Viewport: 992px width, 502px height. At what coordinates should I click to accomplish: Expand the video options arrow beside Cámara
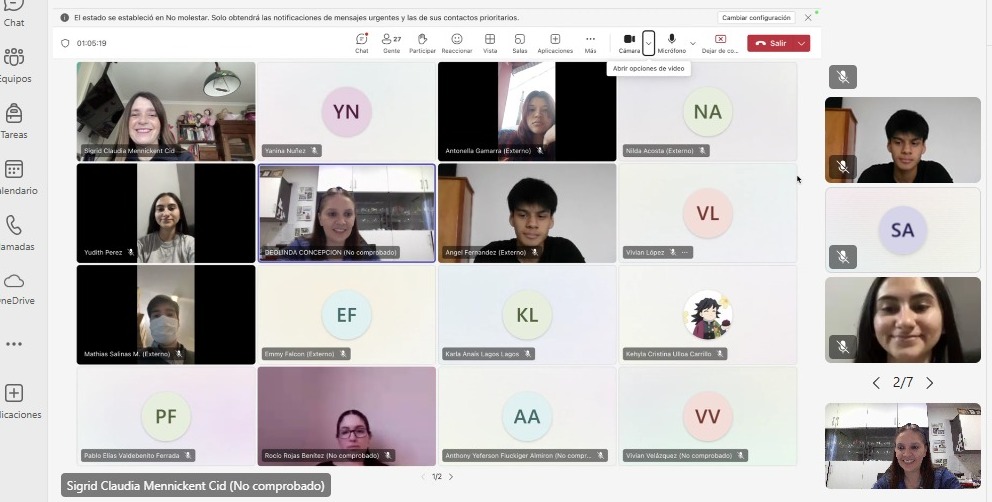[649, 43]
